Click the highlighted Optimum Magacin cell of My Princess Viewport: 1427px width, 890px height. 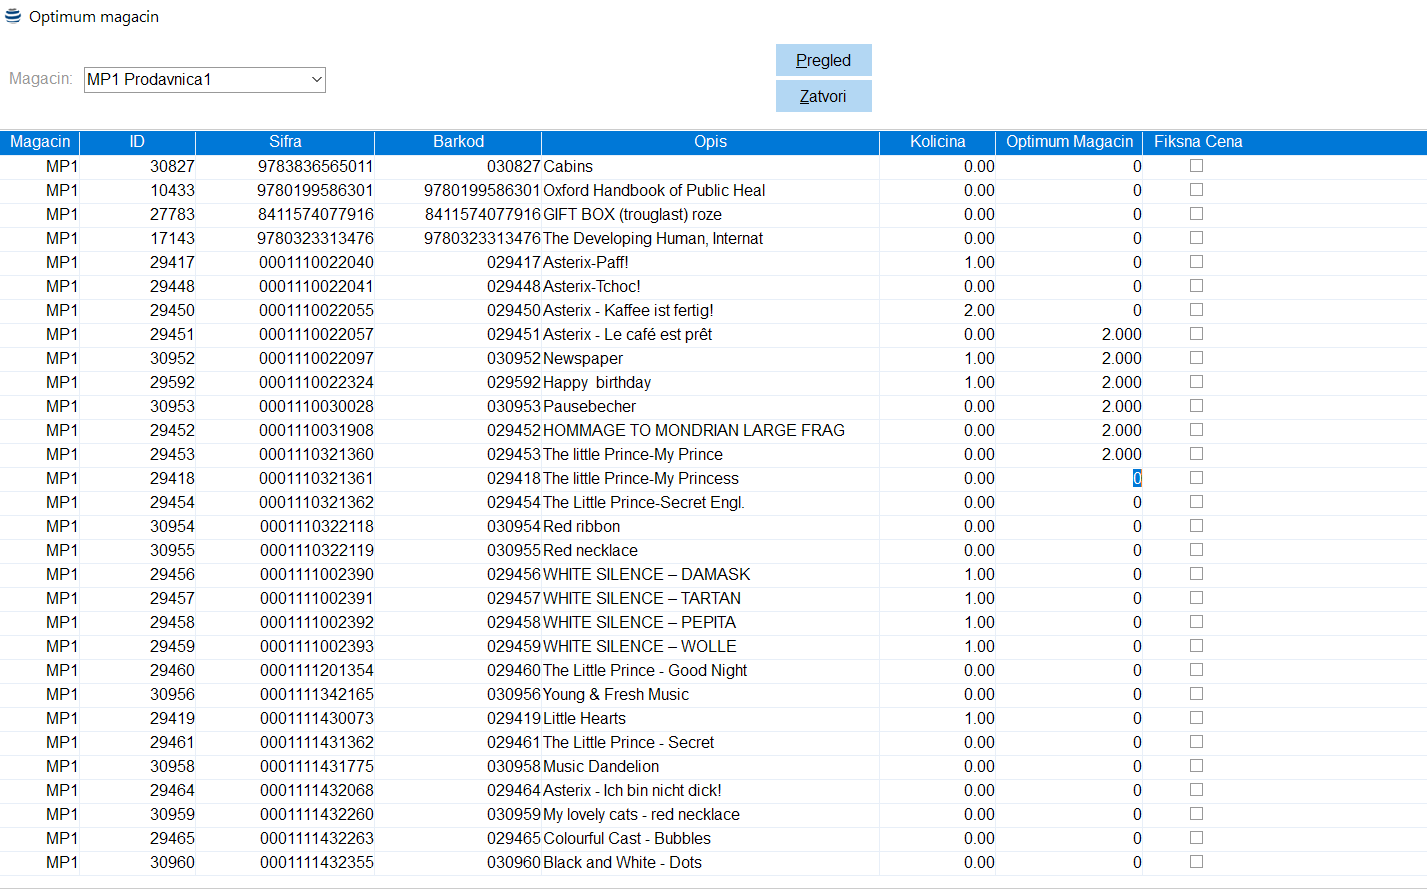[x=1136, y=479]
